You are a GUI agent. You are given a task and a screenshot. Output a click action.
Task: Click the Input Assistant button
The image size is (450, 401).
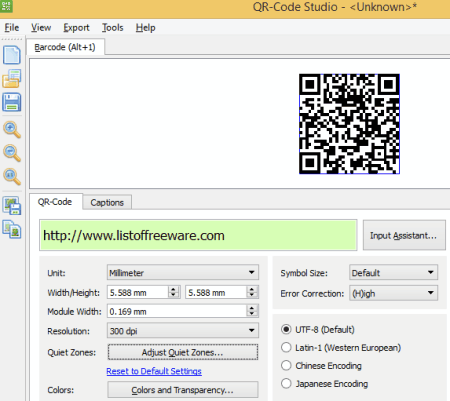404,235
